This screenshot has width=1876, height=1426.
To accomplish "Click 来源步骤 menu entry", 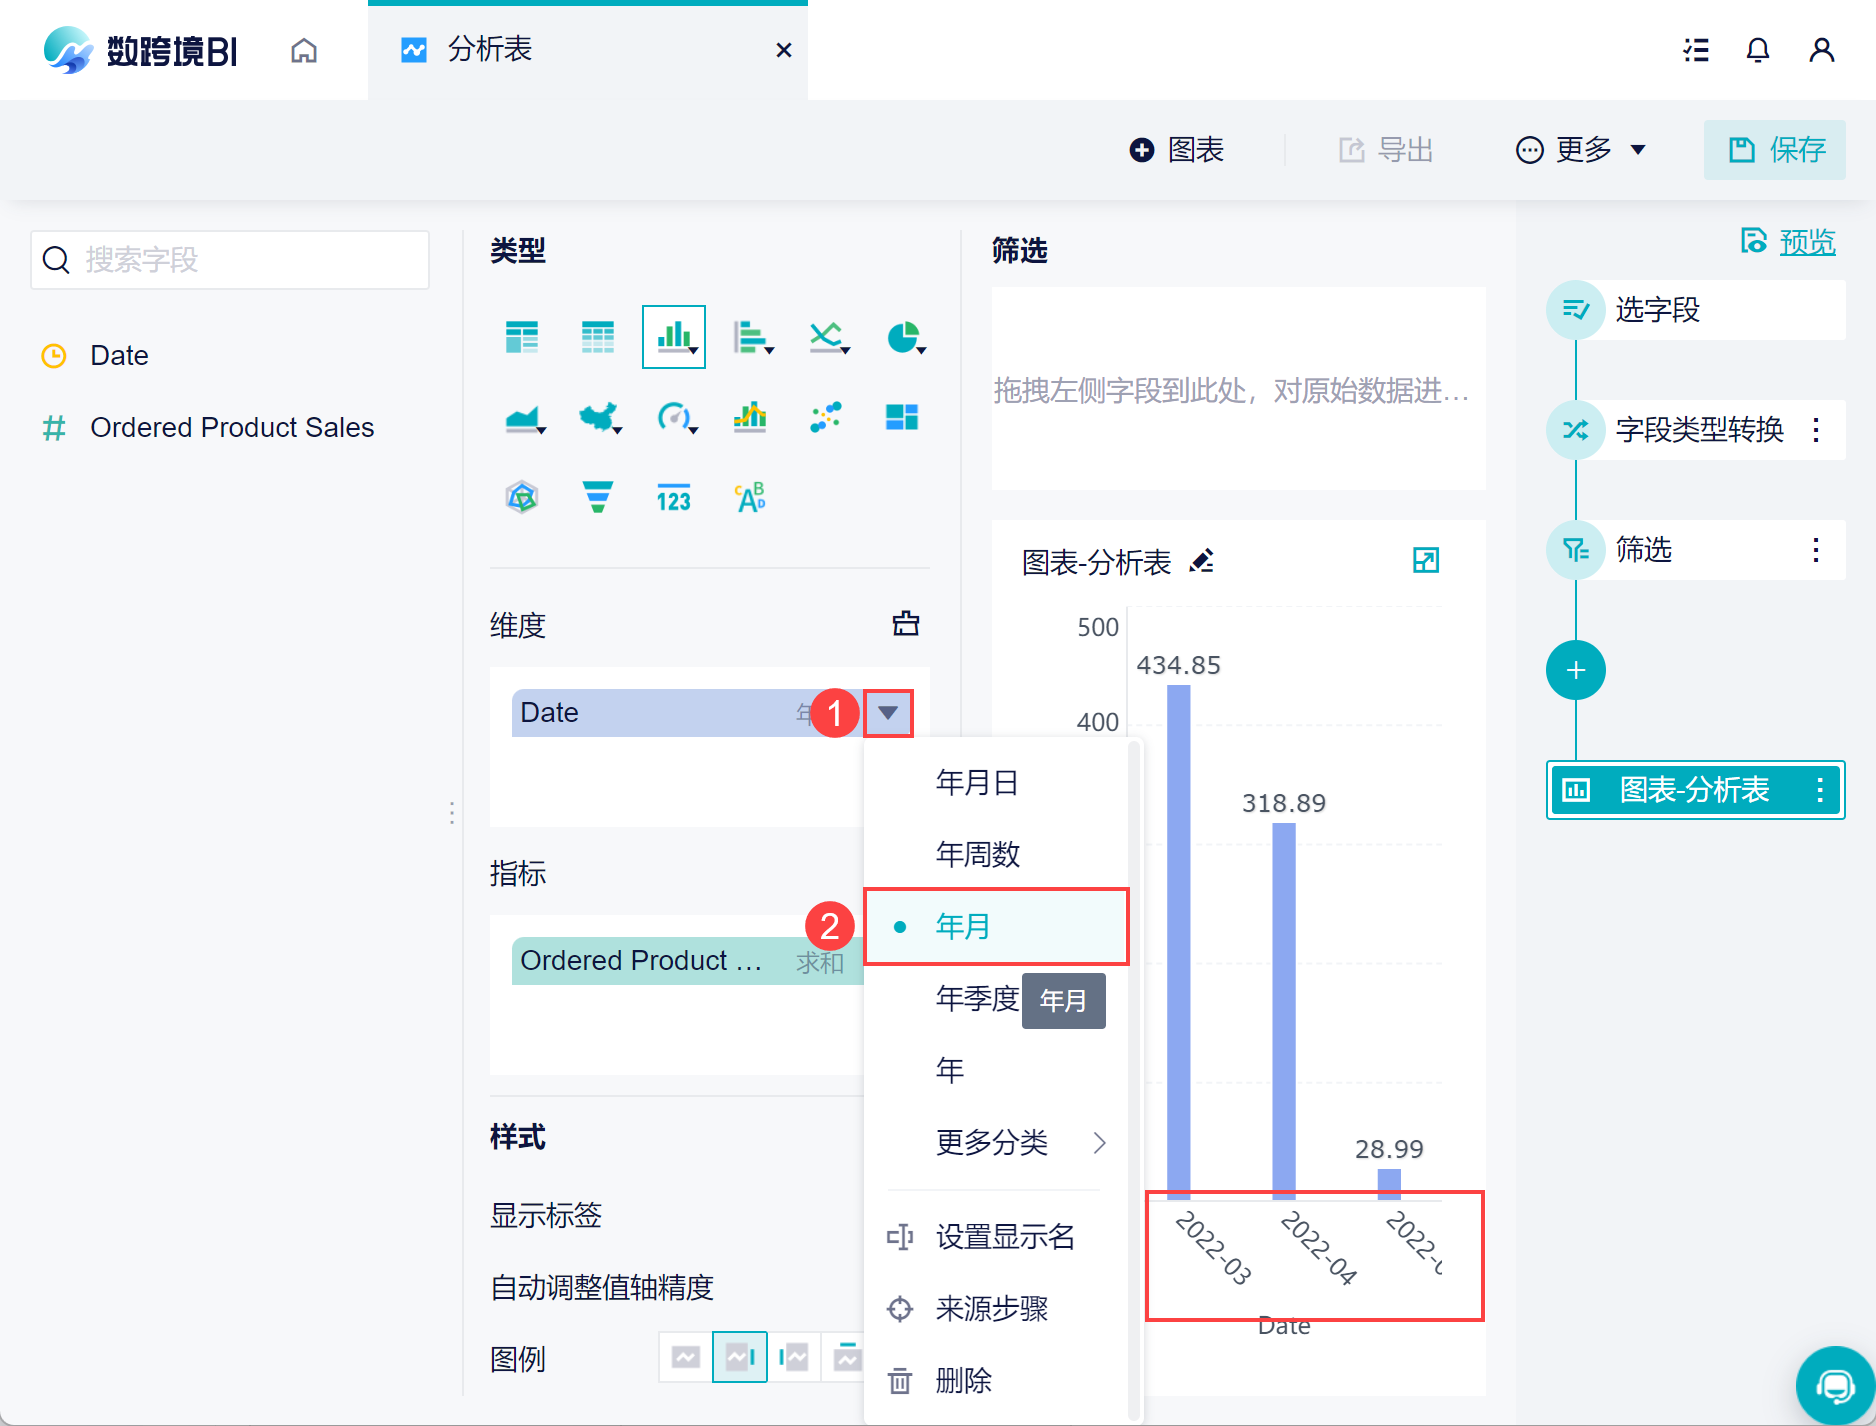I will [x=996, y=1309].
